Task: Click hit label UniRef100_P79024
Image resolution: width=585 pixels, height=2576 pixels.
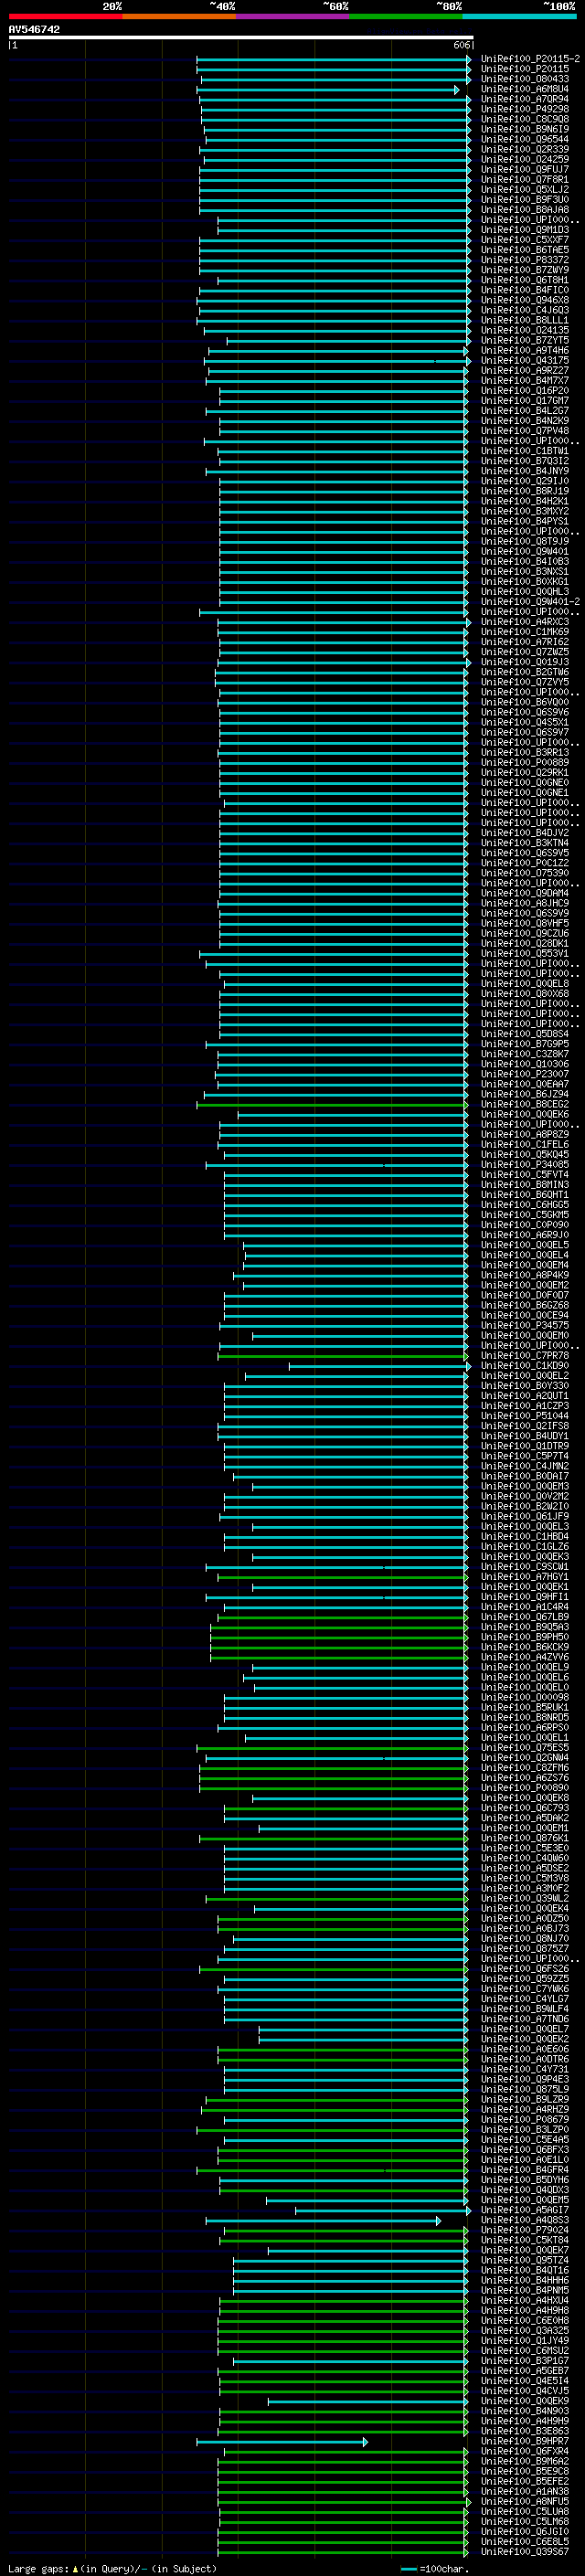Action: tap(525, 2230)
